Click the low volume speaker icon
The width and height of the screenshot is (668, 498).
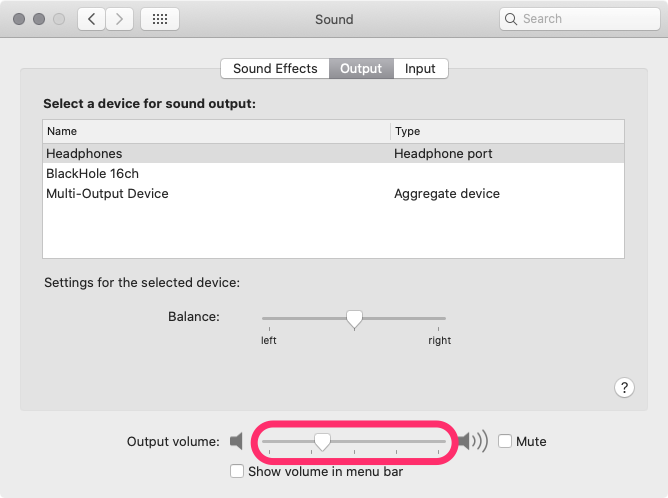[x=236, y=441]
